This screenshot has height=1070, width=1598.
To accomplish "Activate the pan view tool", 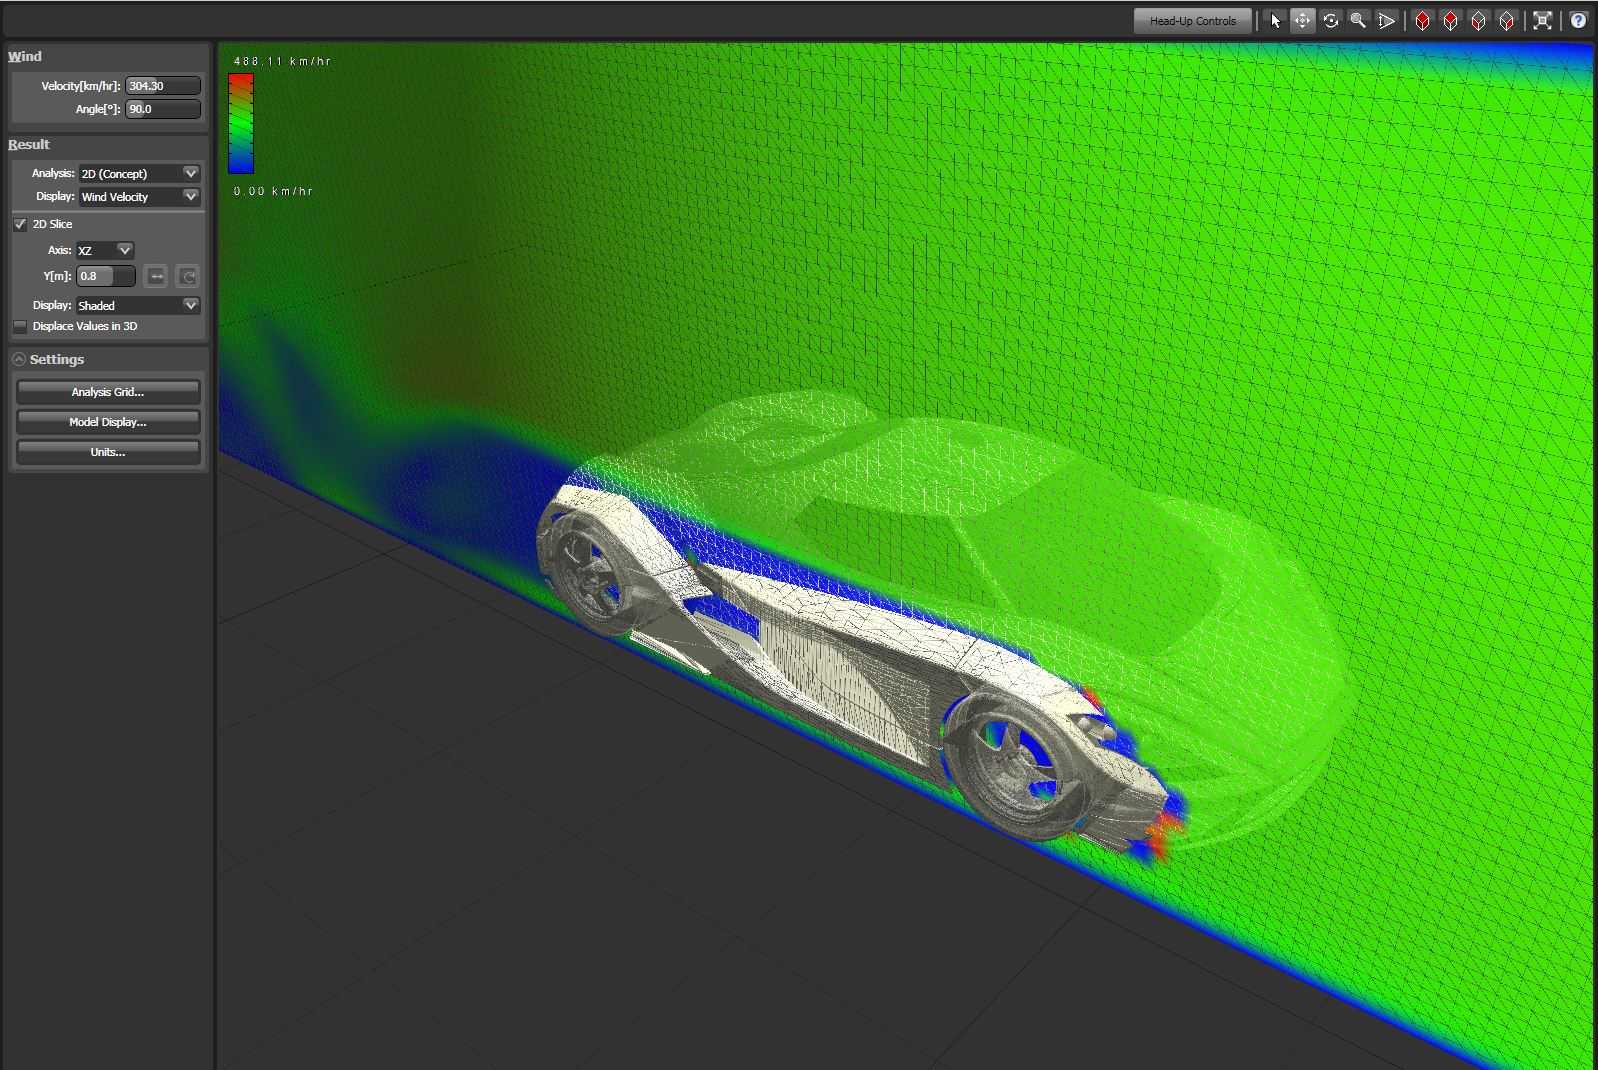I will pos(1302,20).
